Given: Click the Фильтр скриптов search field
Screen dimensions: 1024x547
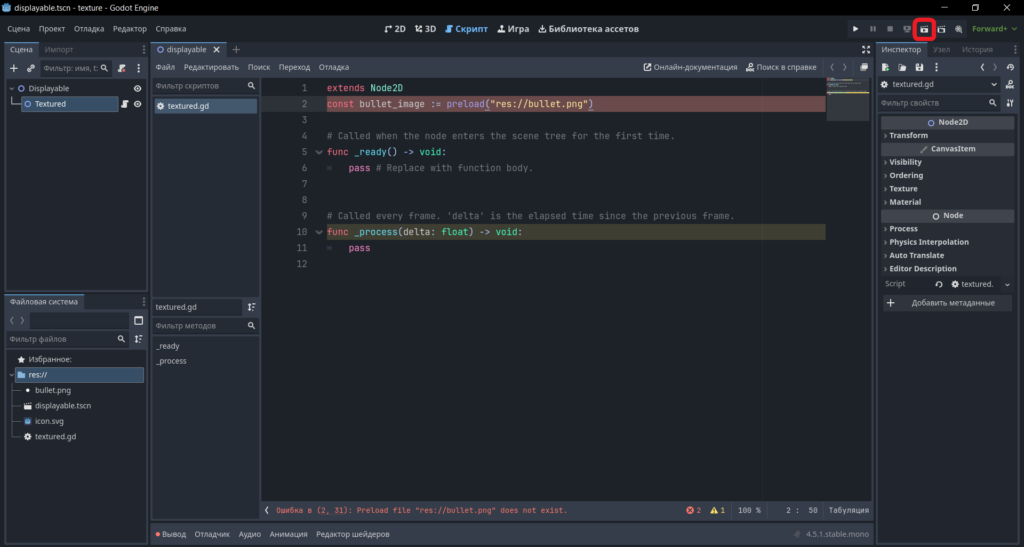Looking at the screenshot, I should pyautogui.click(x=205, y=86).
